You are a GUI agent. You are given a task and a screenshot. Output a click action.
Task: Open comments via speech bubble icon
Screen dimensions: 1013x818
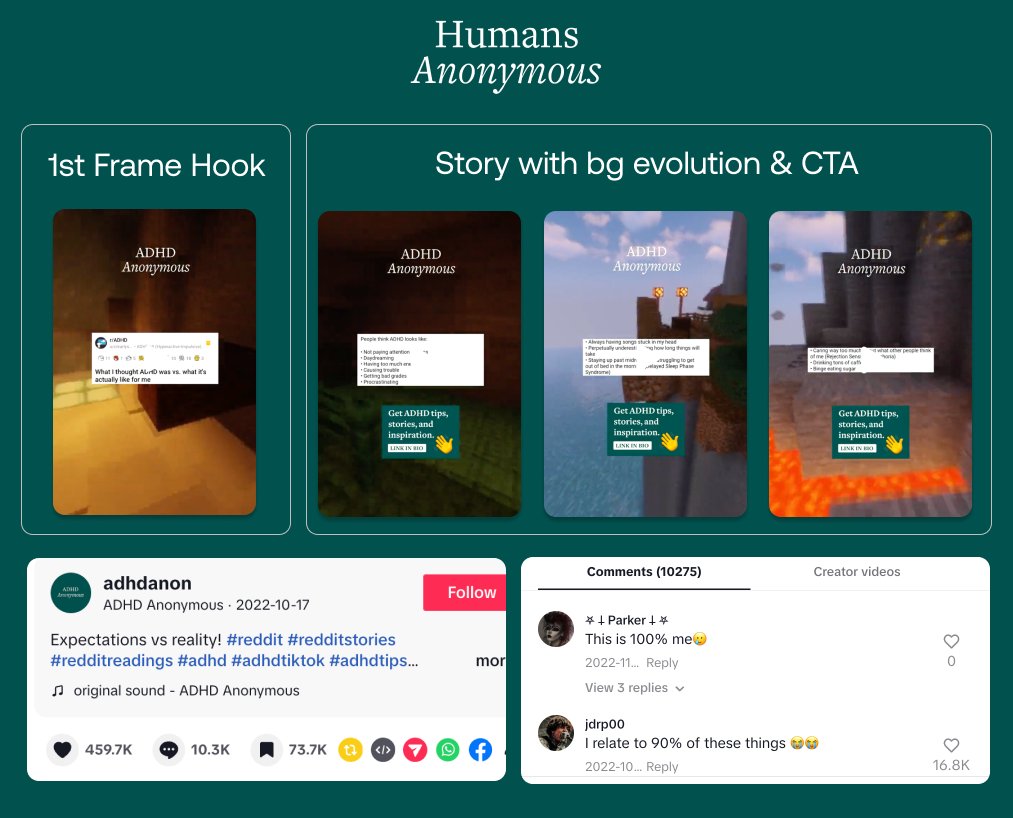(169, 749)
